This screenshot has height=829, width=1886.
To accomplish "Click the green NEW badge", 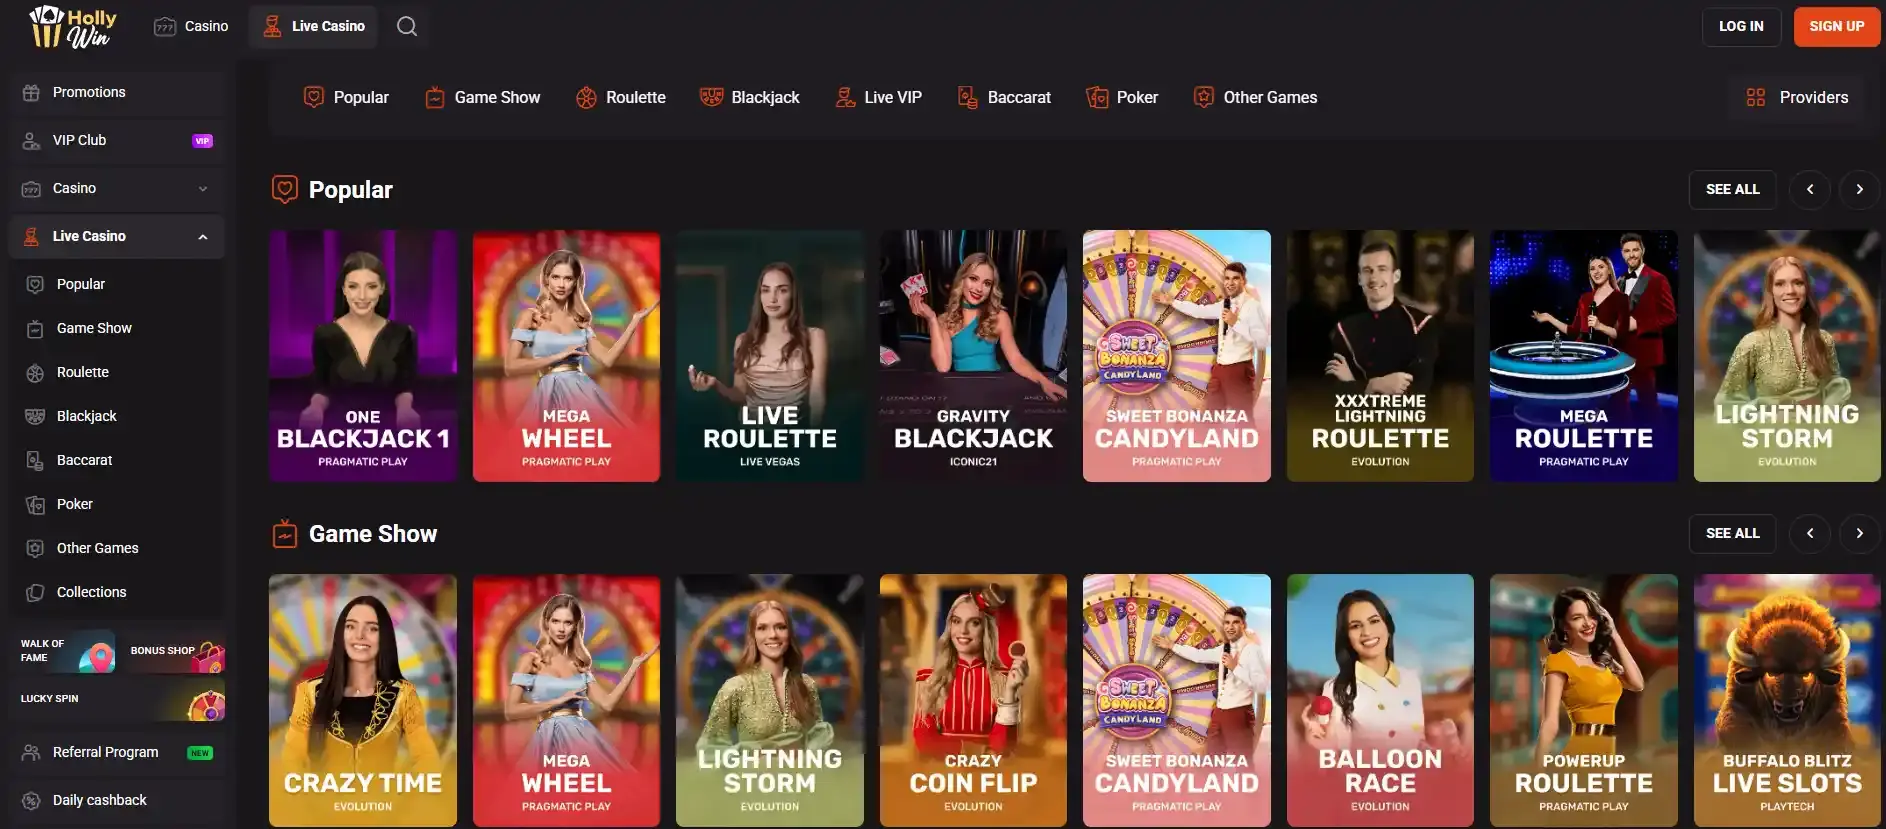I will [200, 753].
